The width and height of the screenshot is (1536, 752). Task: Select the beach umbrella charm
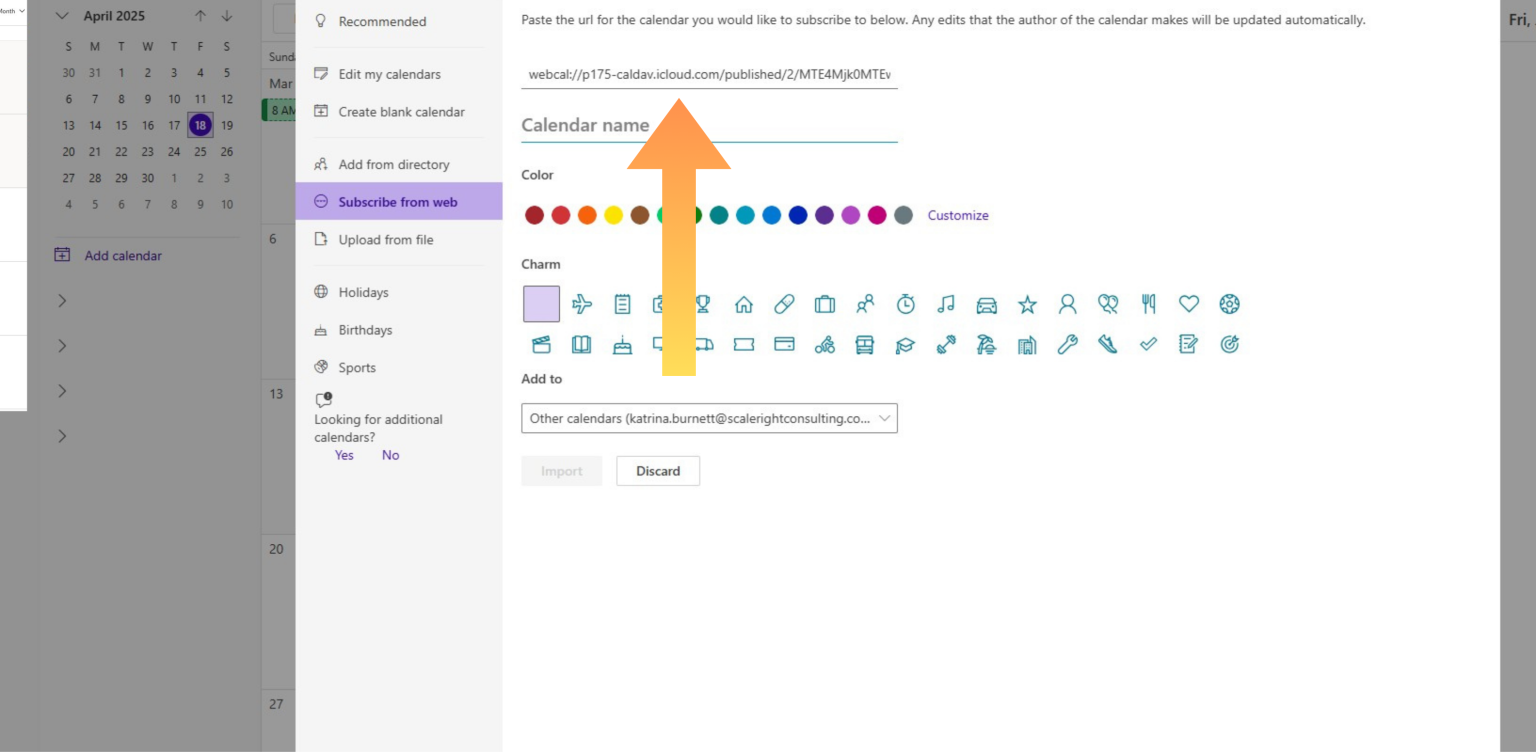(x=987, y=345)
